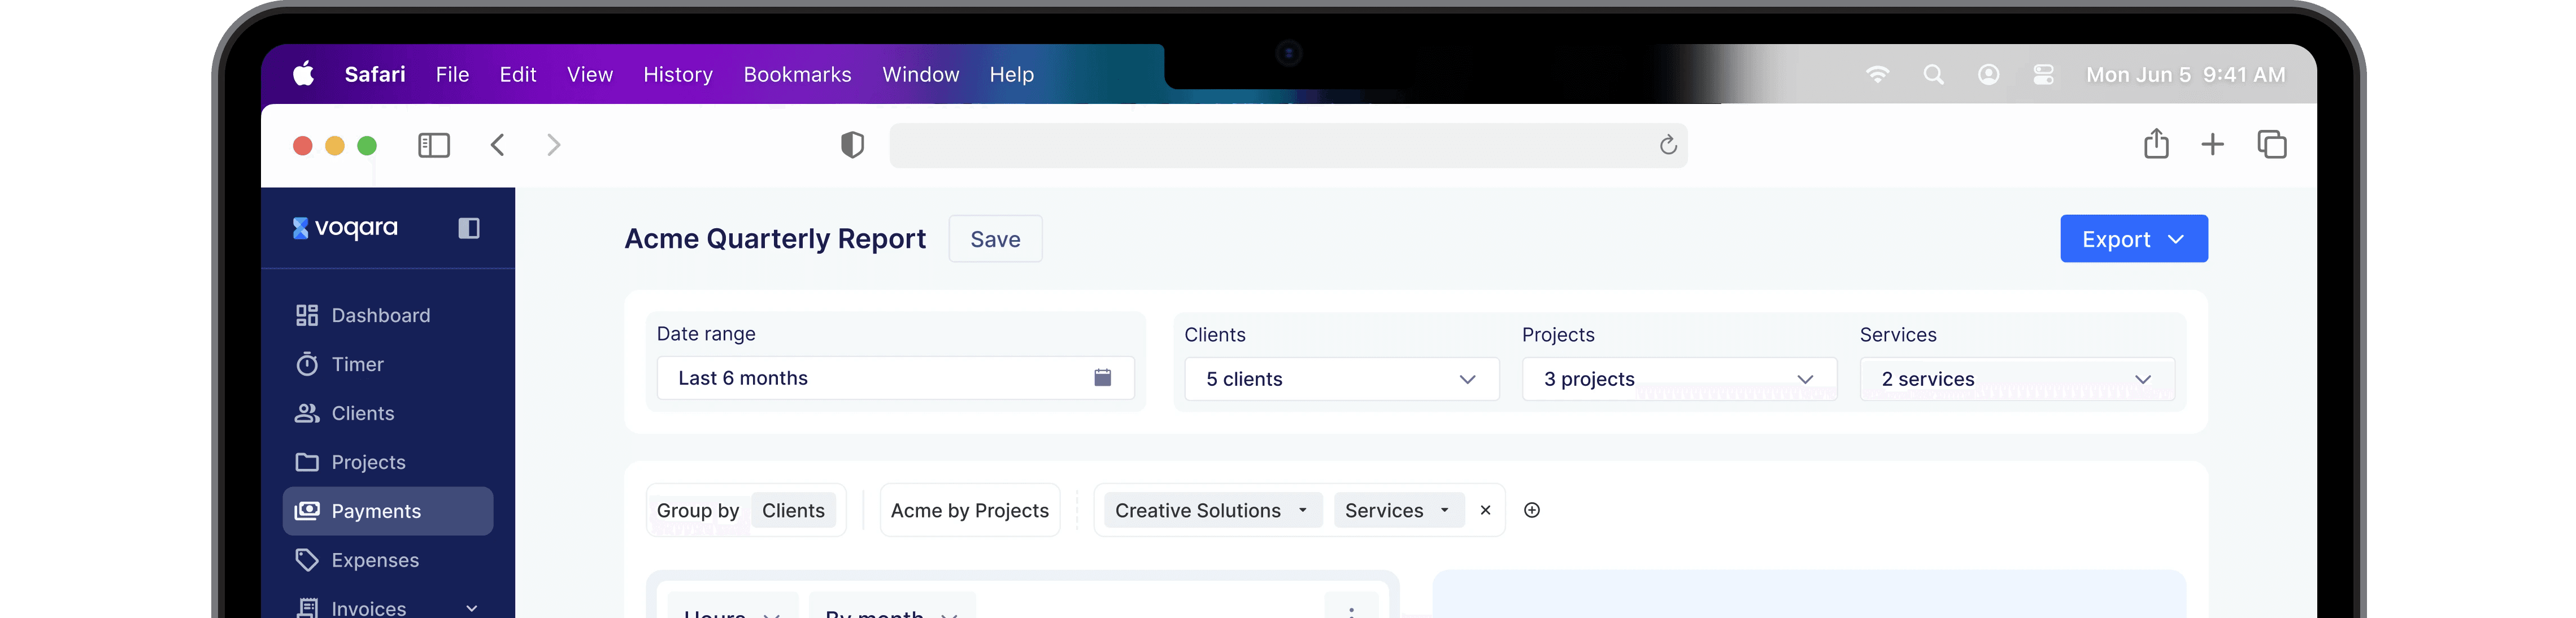Go to Dashboard in sidebar
Viewport: 2576px width, 618px height.
coord(380,315)
